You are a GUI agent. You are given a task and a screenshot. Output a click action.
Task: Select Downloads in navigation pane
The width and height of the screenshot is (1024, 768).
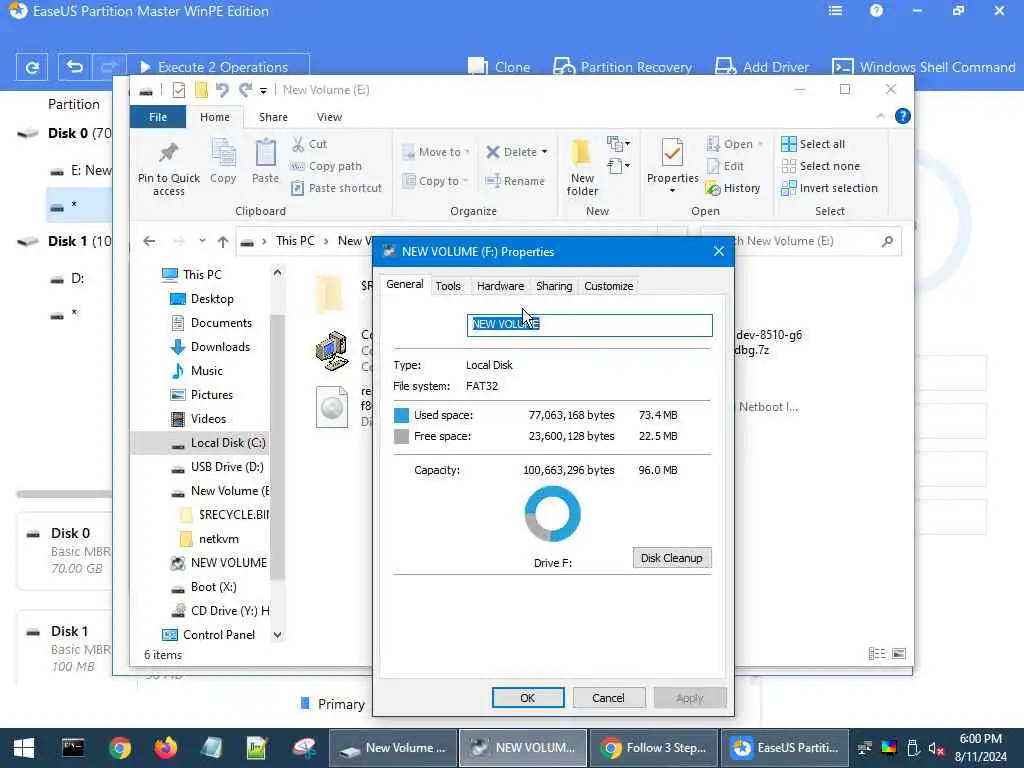tap(219, 347)
